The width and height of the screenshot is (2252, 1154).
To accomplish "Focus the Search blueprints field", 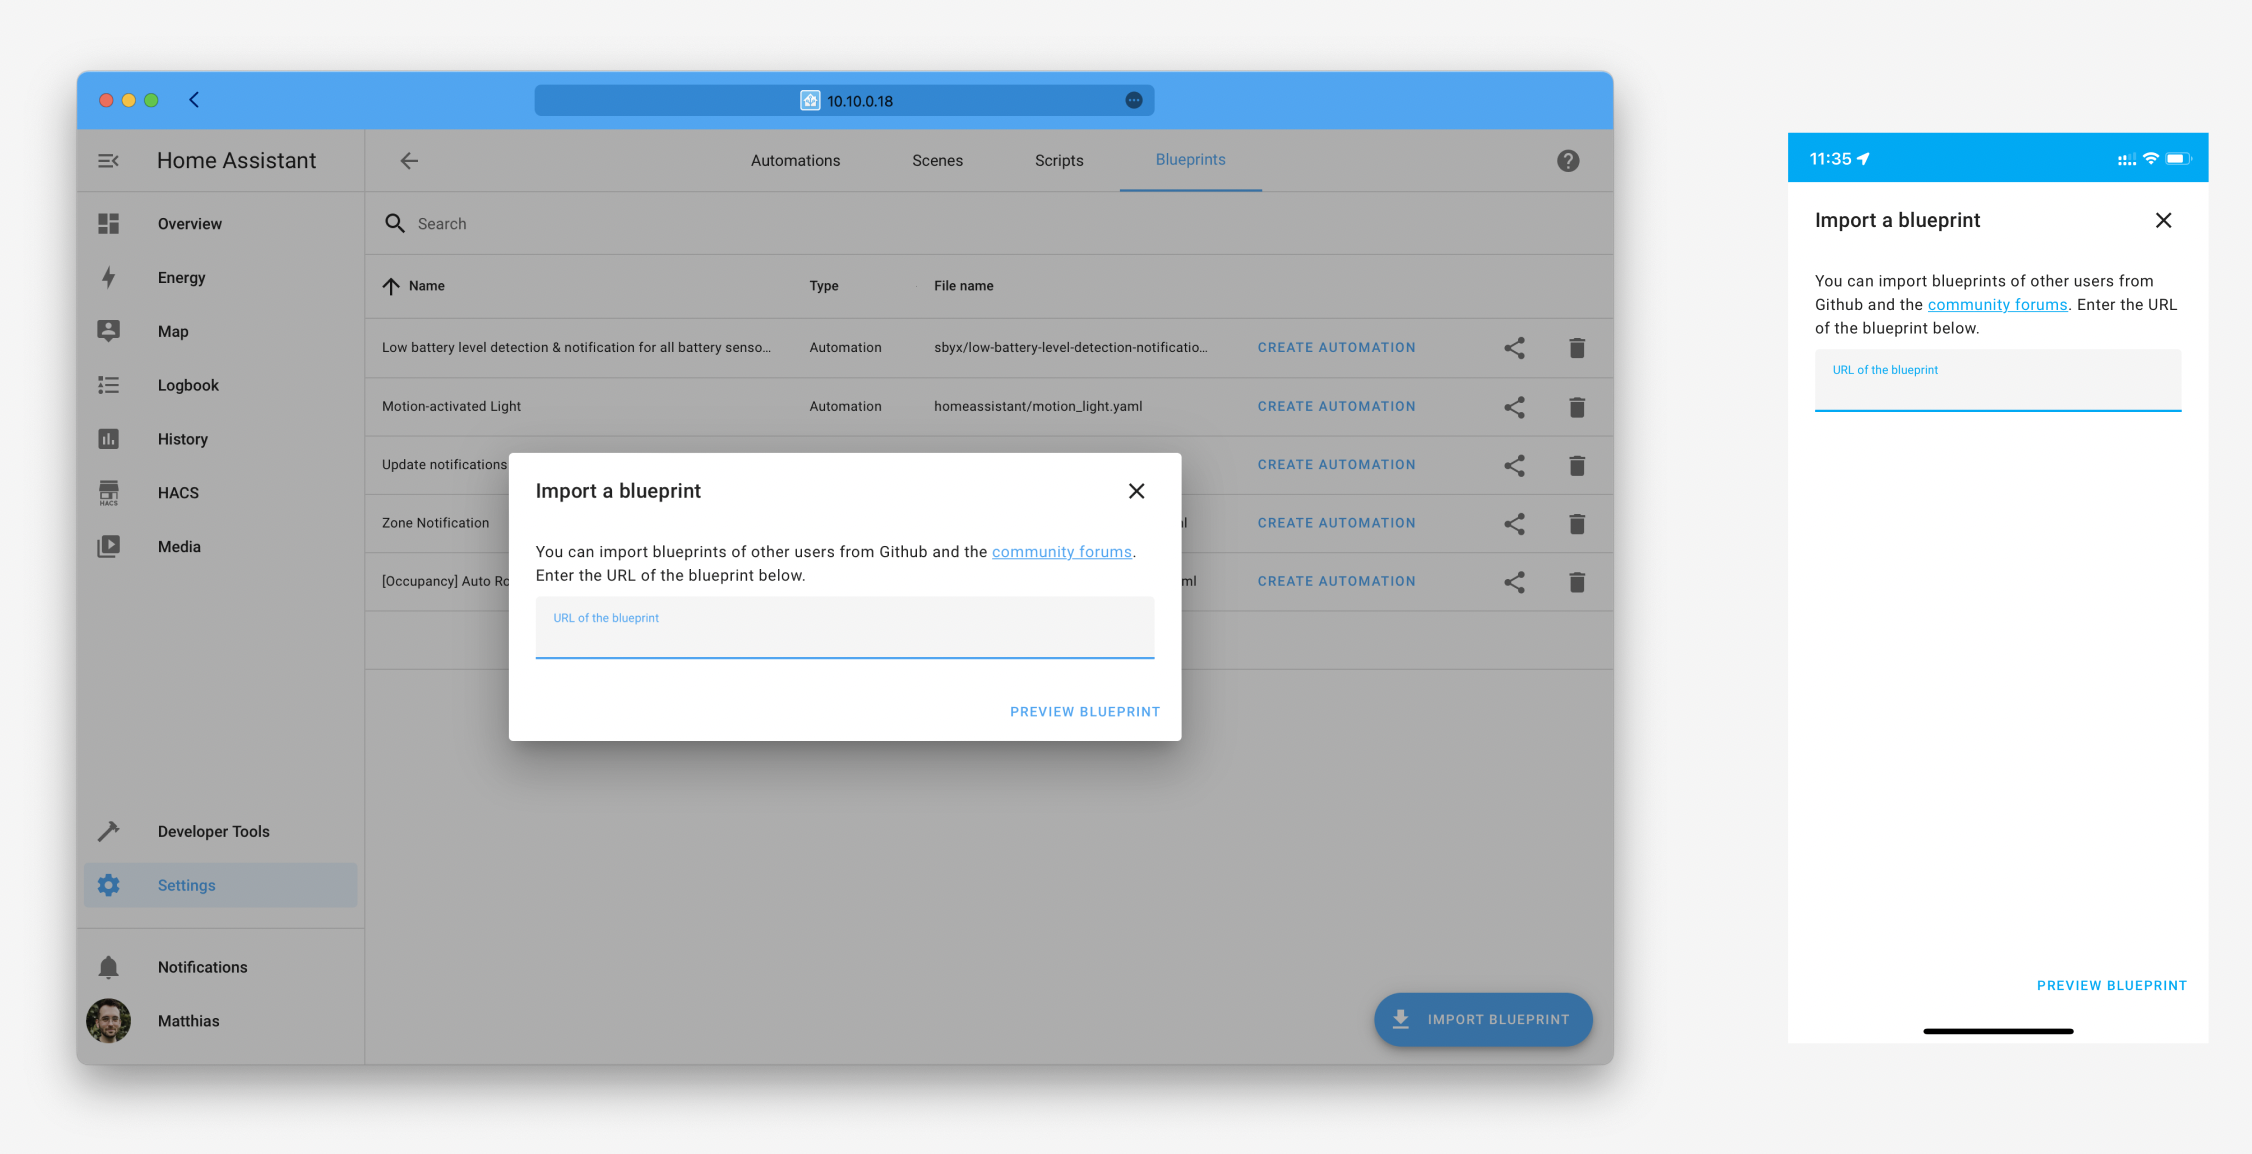I will [990, 224].
